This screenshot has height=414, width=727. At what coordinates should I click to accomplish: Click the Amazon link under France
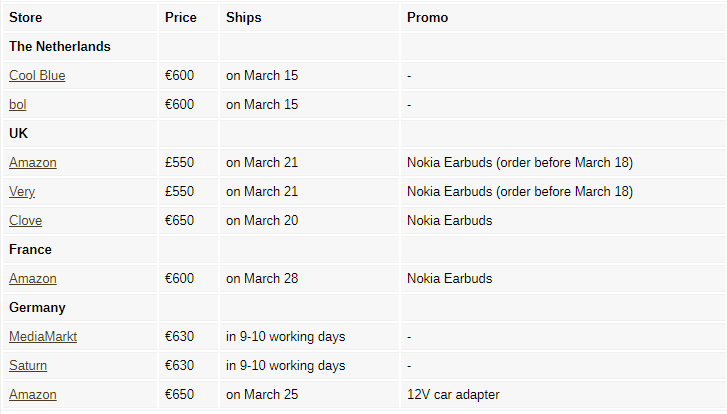pos(33,278)
